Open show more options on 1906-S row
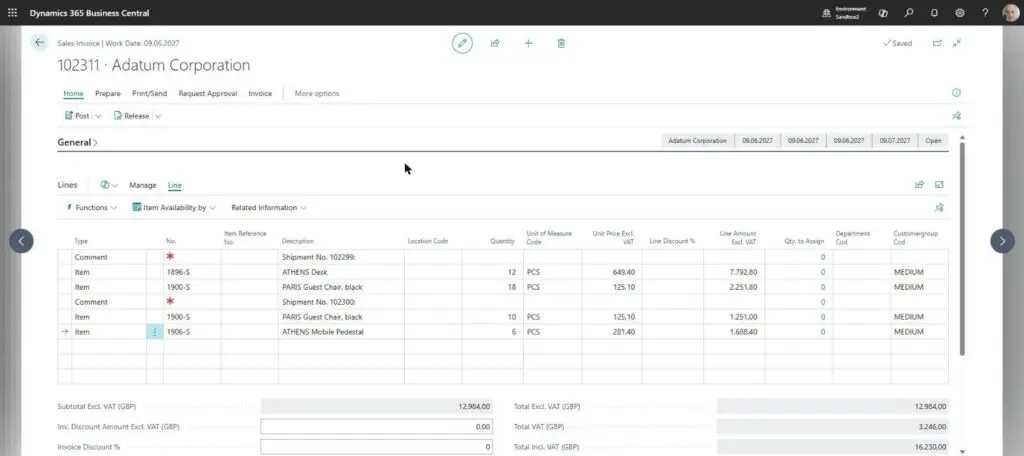This screenshot has height=456, width=1024. [x=155, y=332]
